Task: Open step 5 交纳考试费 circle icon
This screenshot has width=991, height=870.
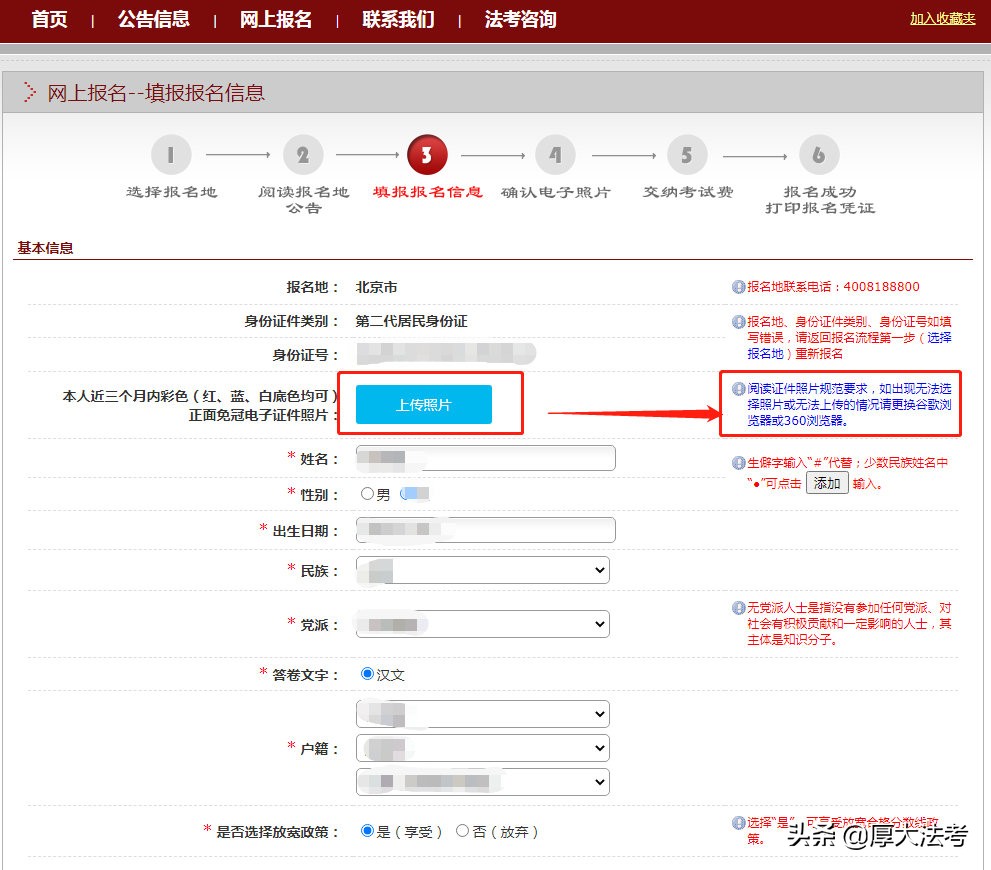Action: tap(686, 155)
